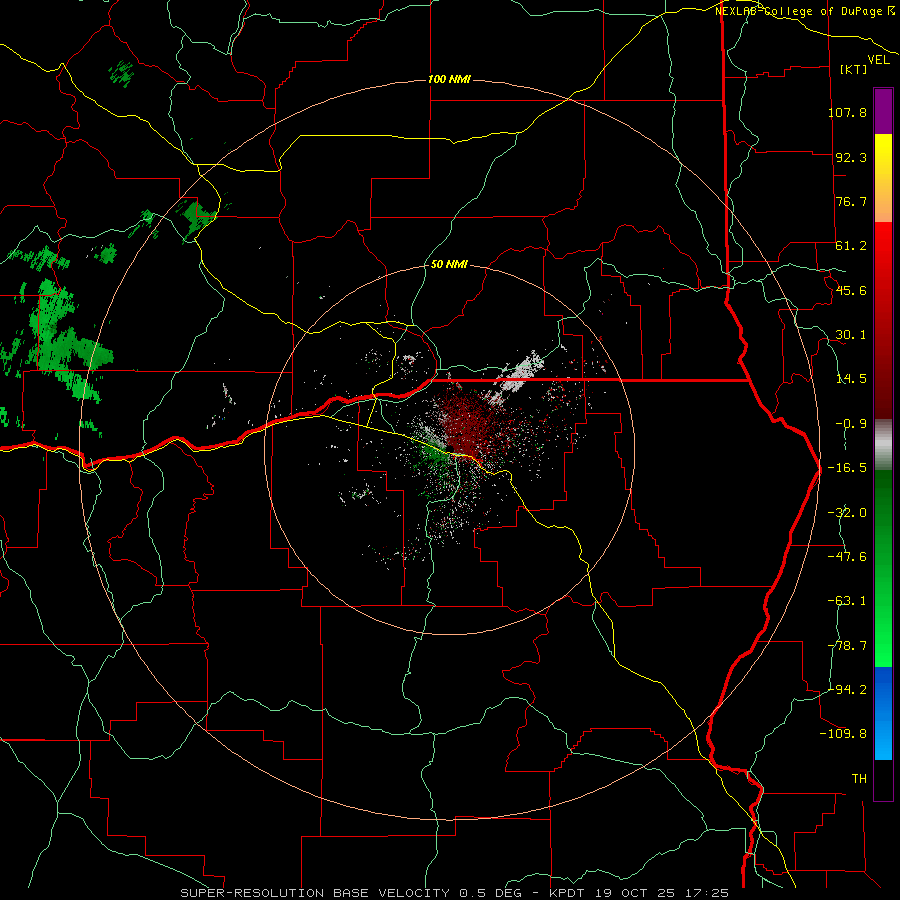Click the -109.8 velocity scale value
The height and width of the screenshot is (900, 900).
click(843, 734)
